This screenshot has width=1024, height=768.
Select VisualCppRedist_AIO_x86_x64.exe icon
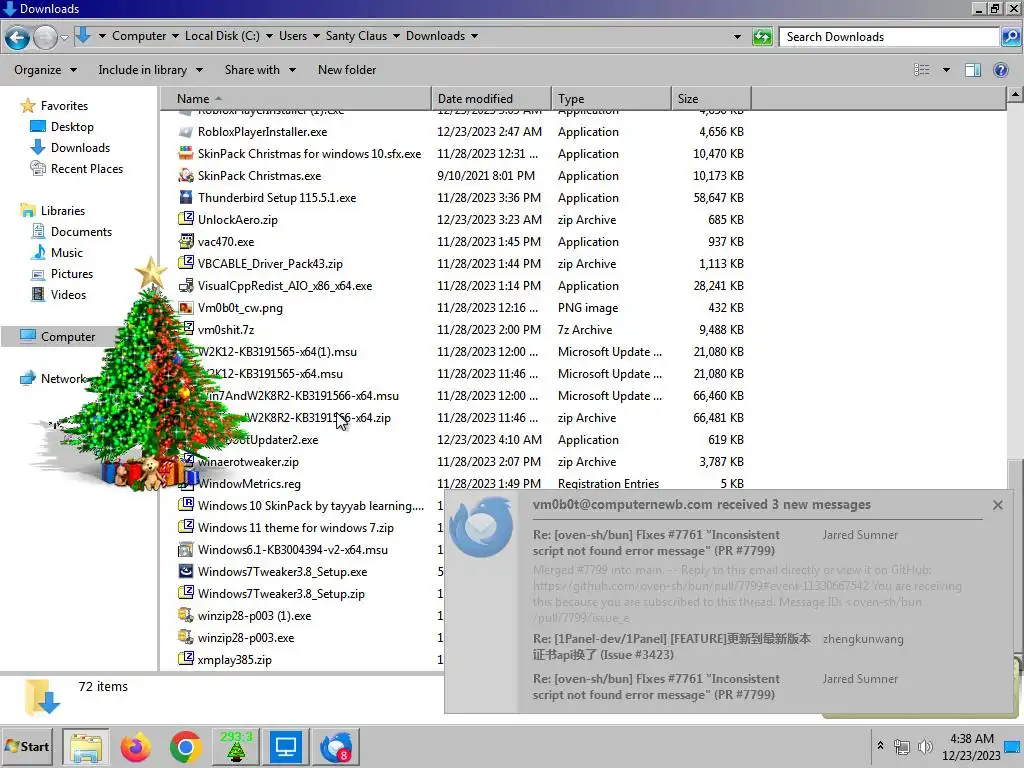point(186,286)
